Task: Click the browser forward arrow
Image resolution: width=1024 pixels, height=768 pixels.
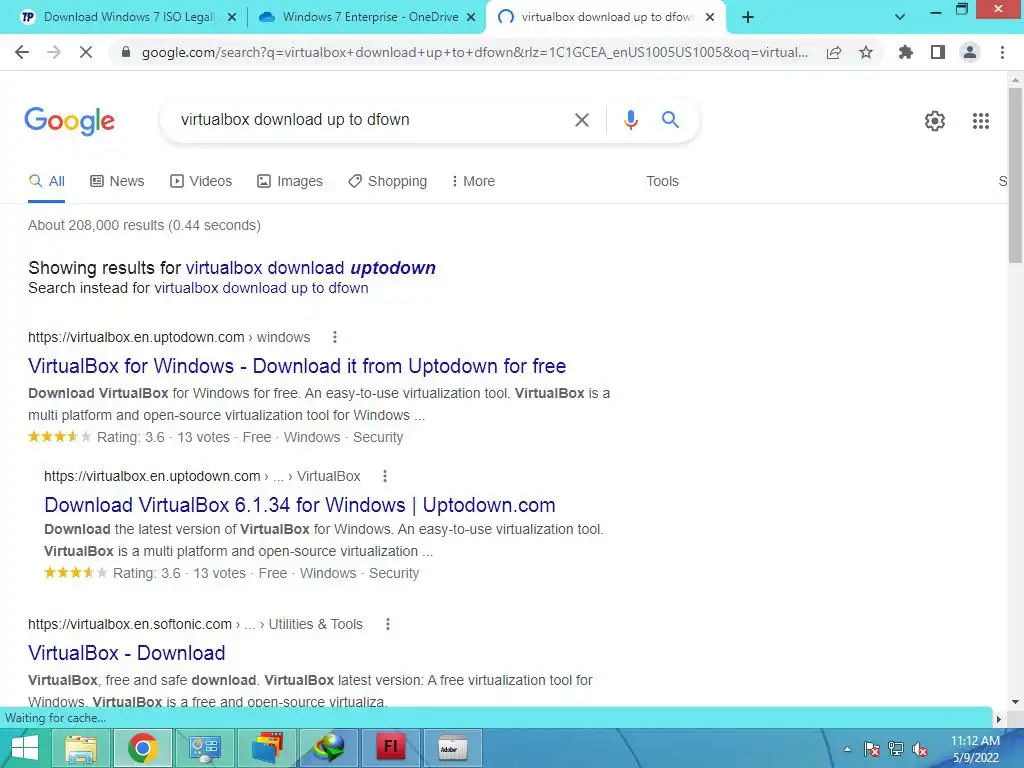Action: [54, 52]
